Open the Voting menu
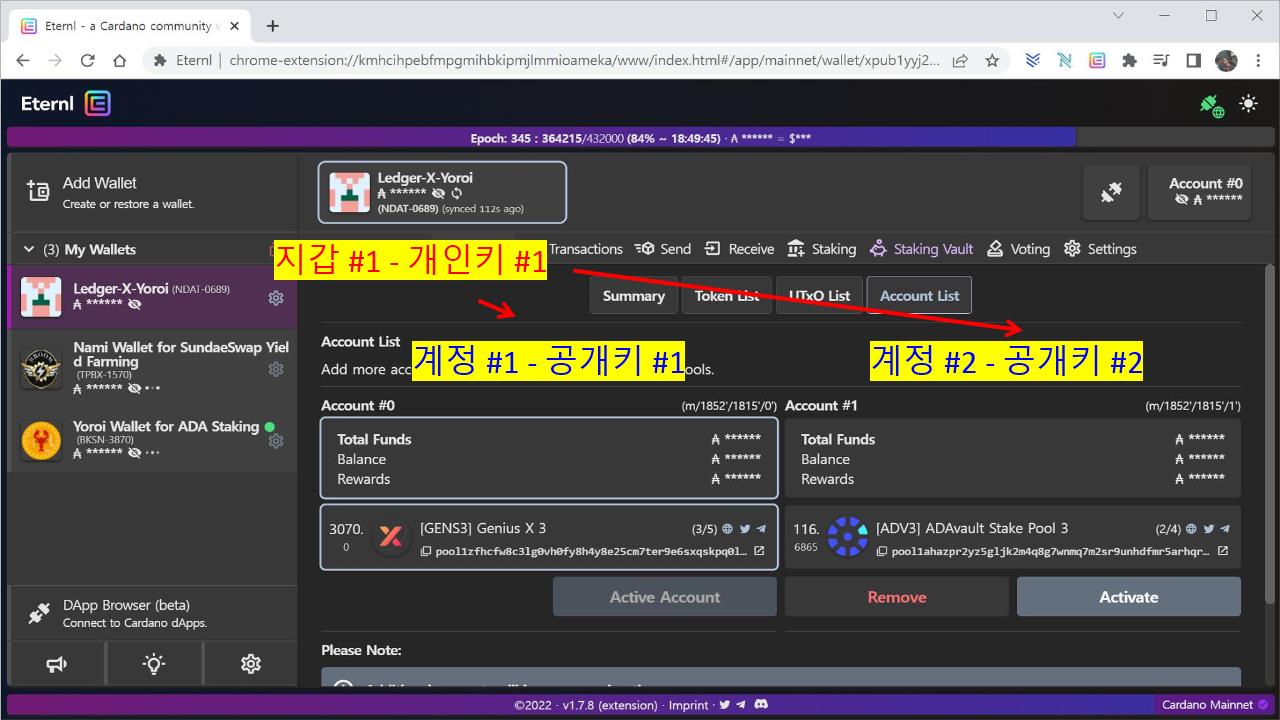 pyautogui.click(x=1019, y=249)
